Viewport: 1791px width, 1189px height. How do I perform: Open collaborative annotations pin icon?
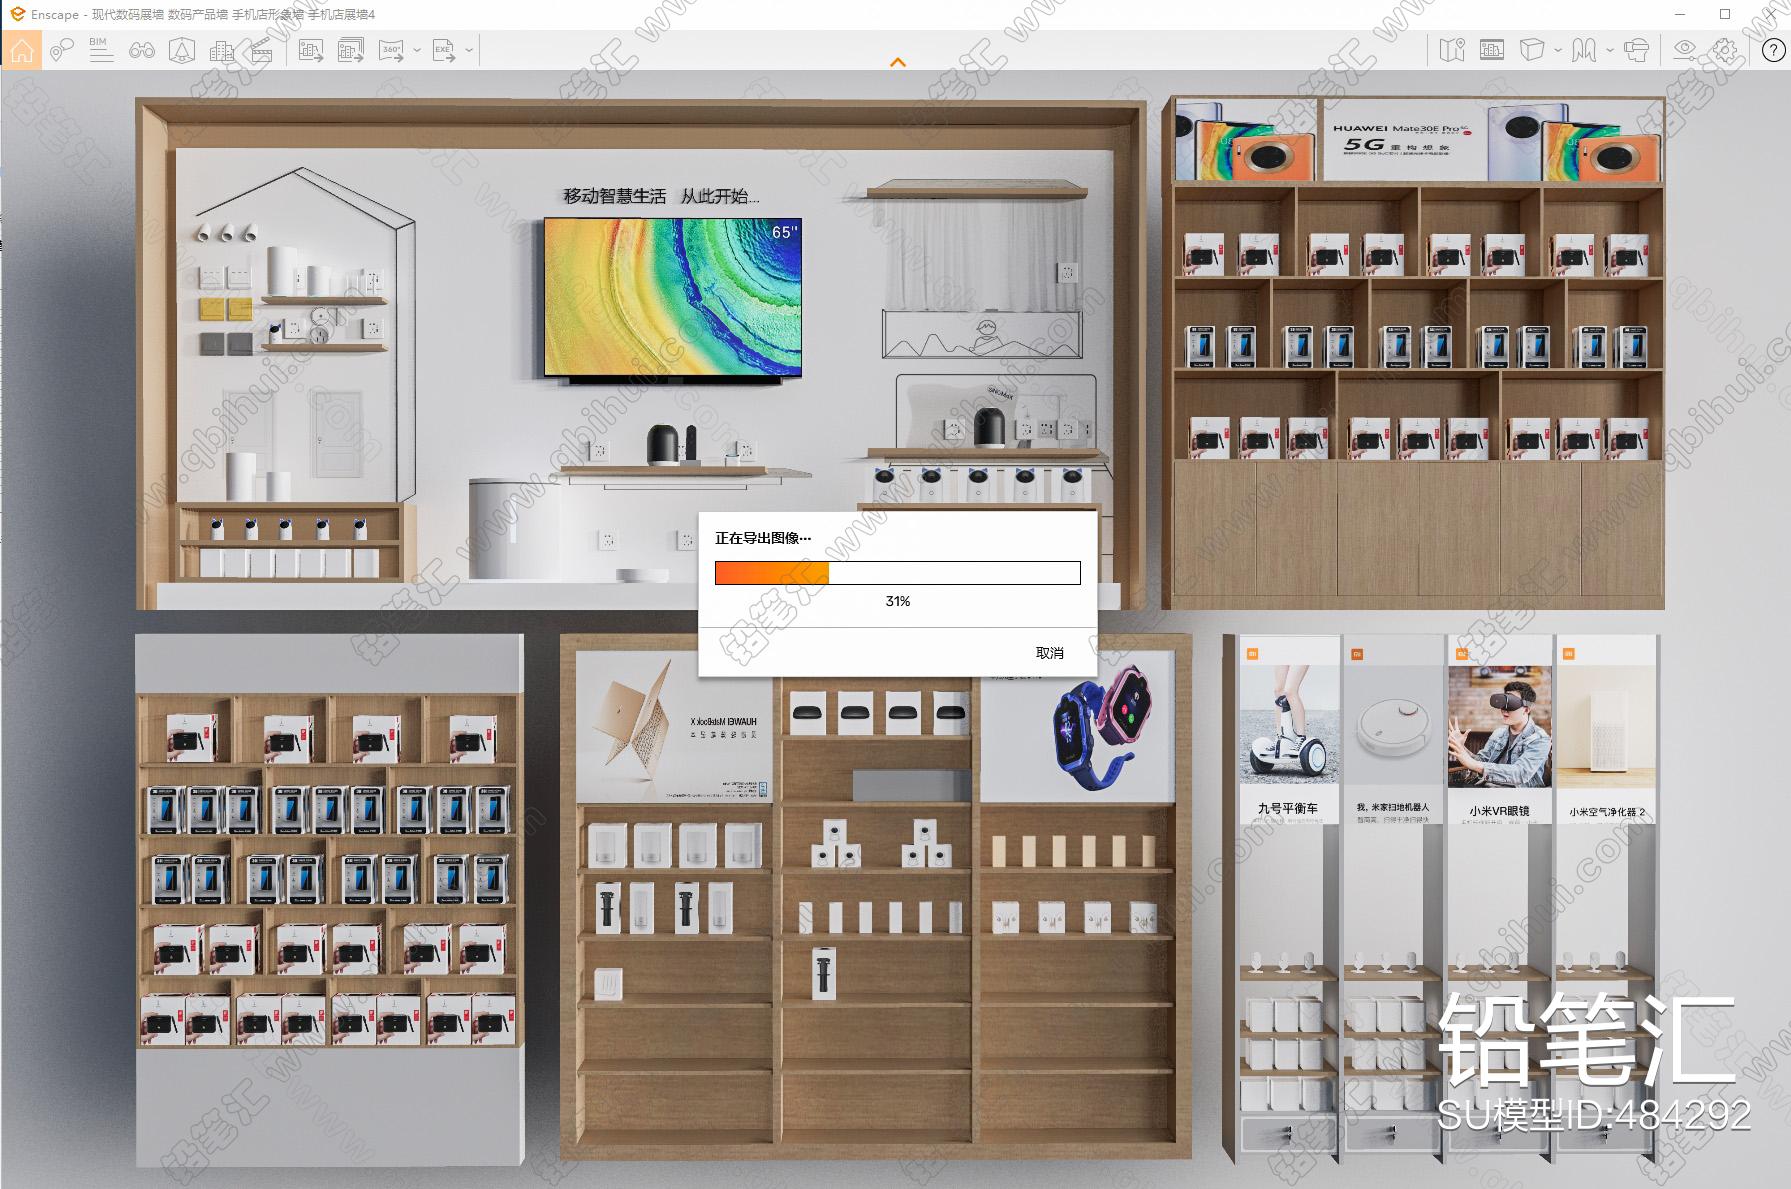click(62, 50)
